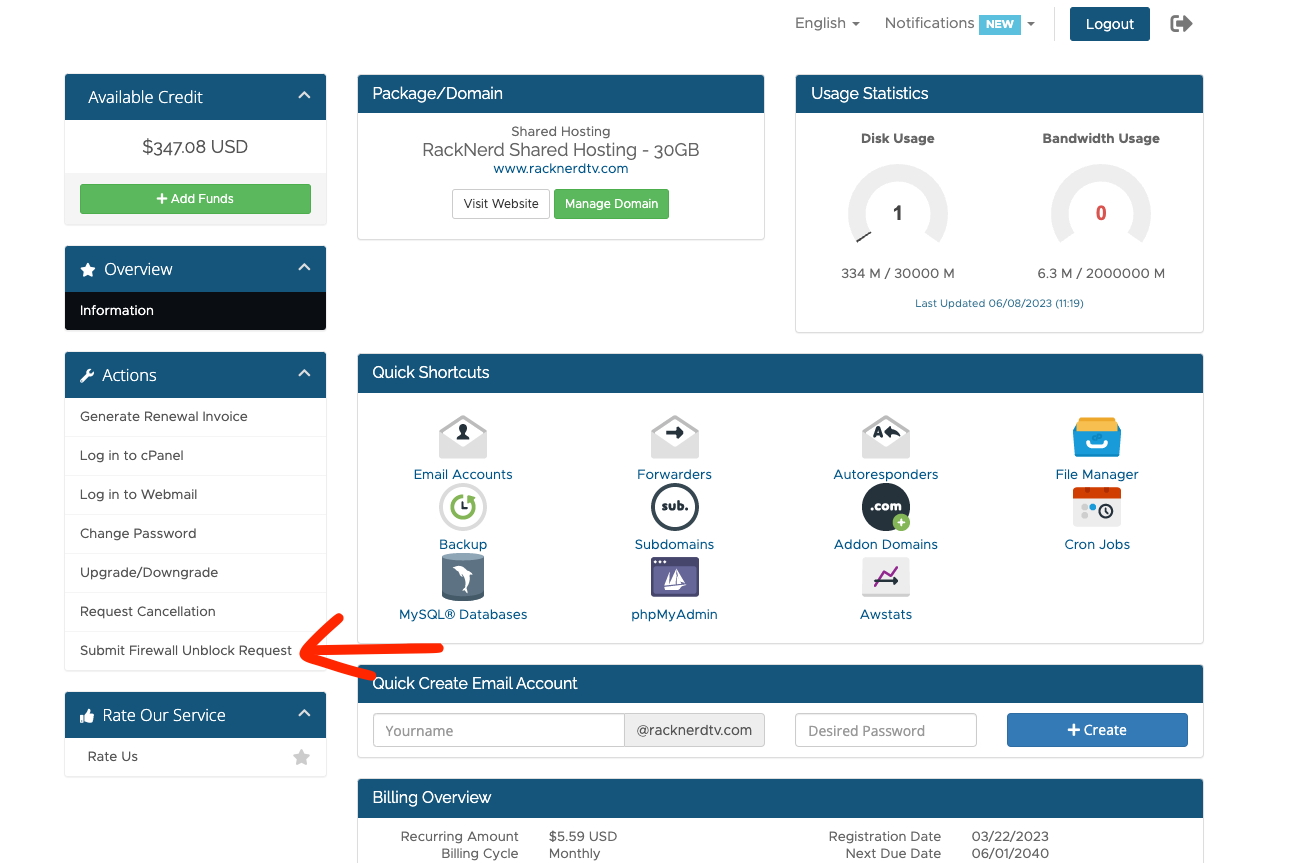
Task: Open phpMyAdmin from Quick Shortcuts
Action: point(674,577)
